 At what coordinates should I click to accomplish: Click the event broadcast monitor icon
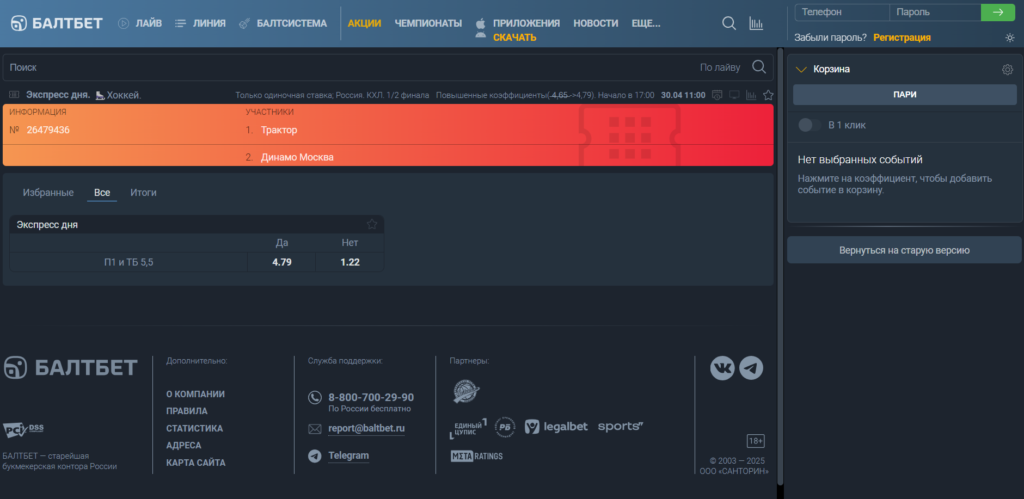coord(734,95)
